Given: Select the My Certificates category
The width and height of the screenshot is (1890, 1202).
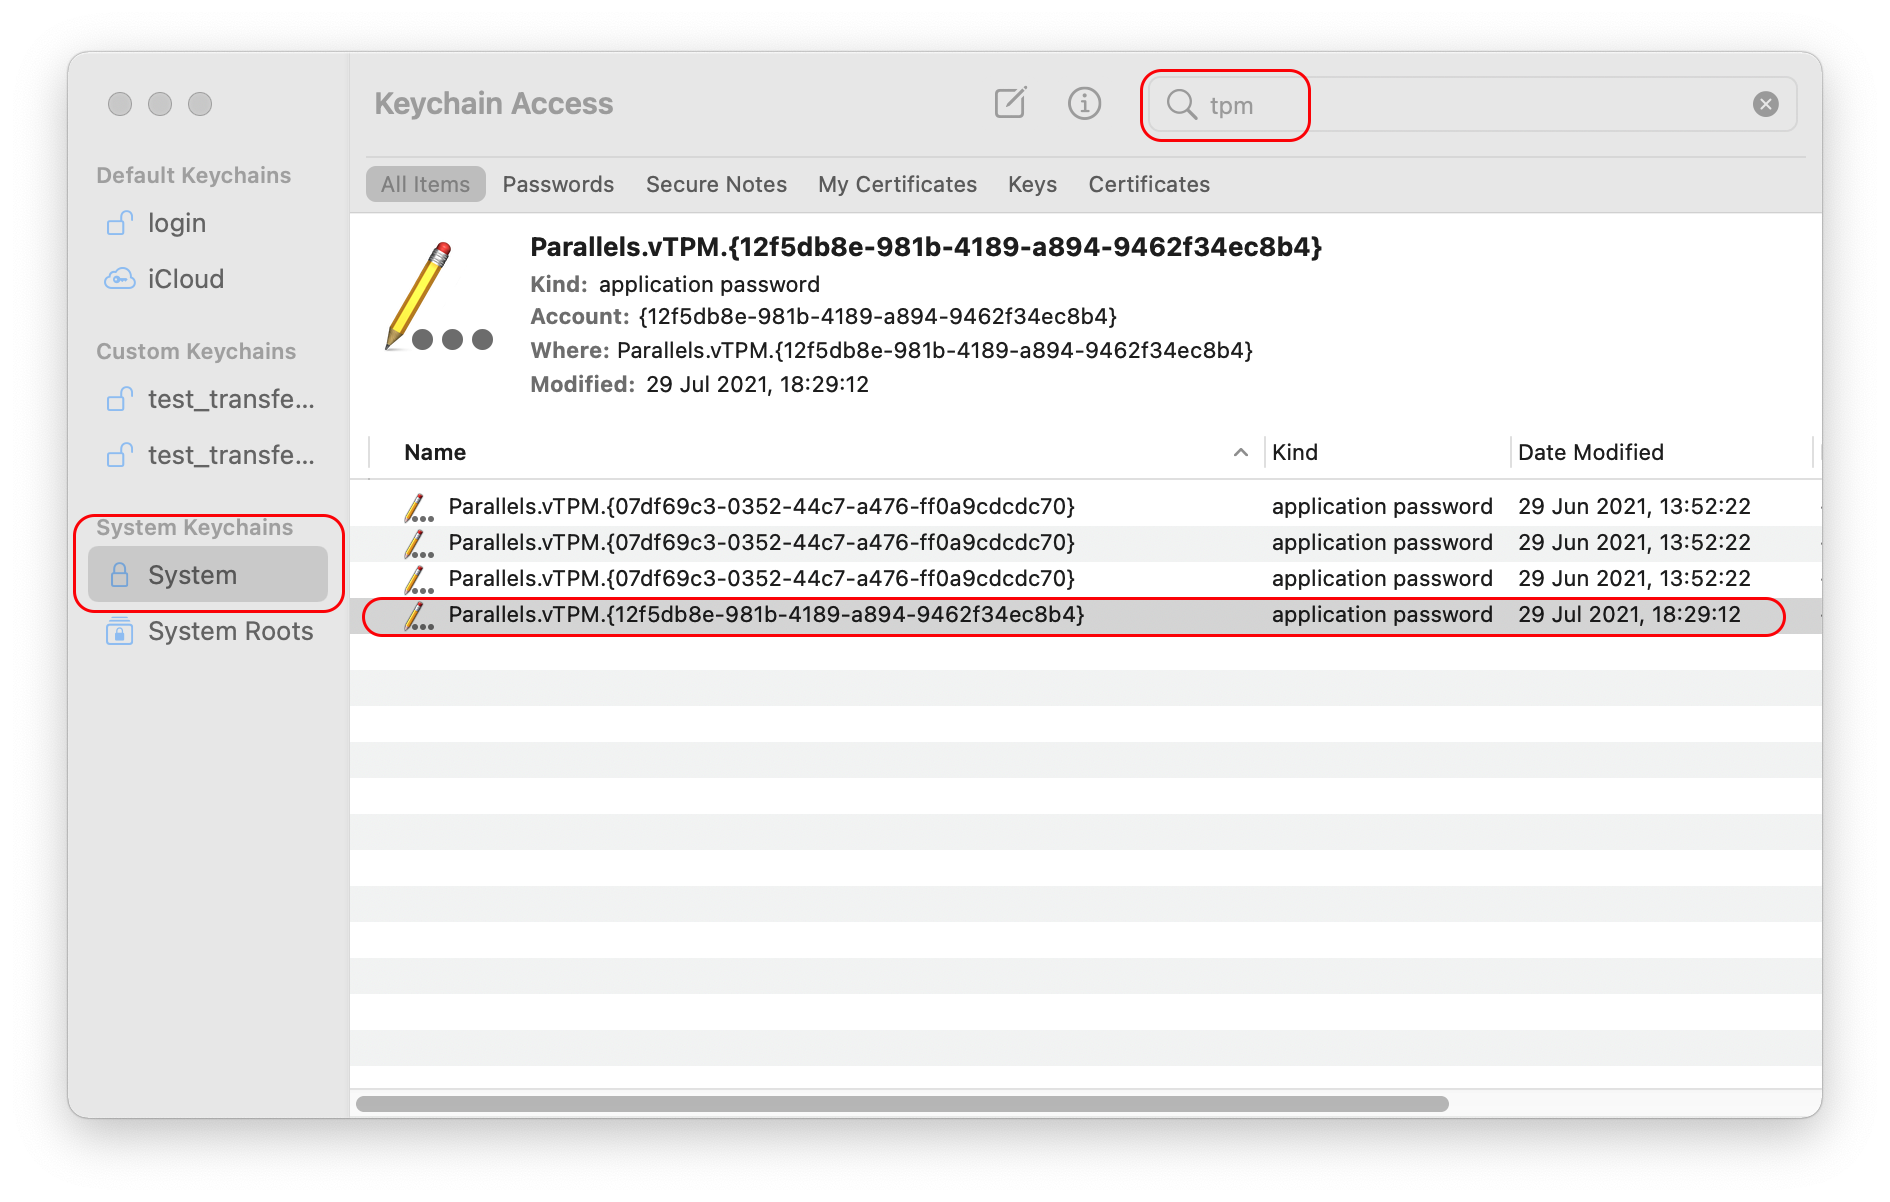Looking at the screenshot, I should [x=897, y=184].
